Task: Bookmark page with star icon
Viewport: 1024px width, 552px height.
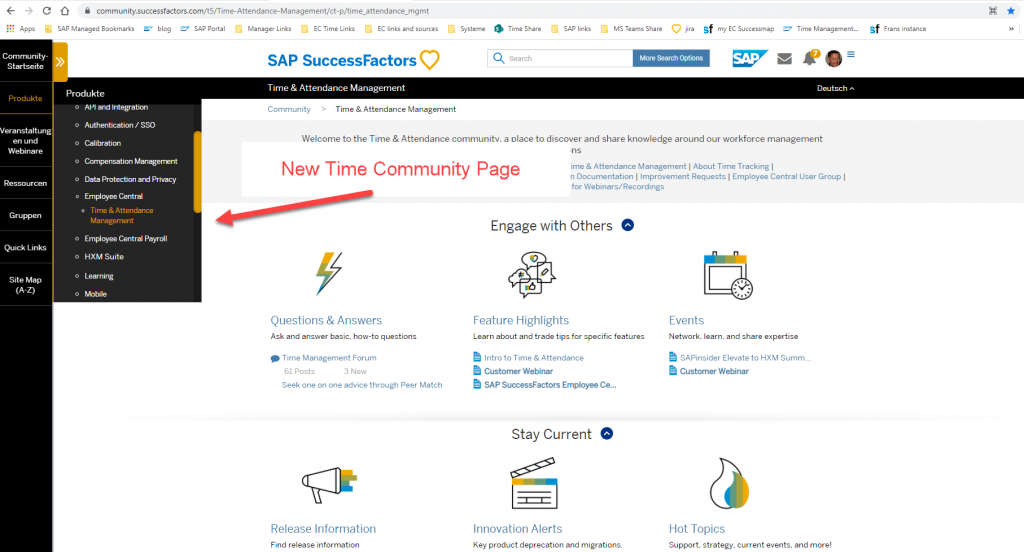Action: (x=1011, y=10)
